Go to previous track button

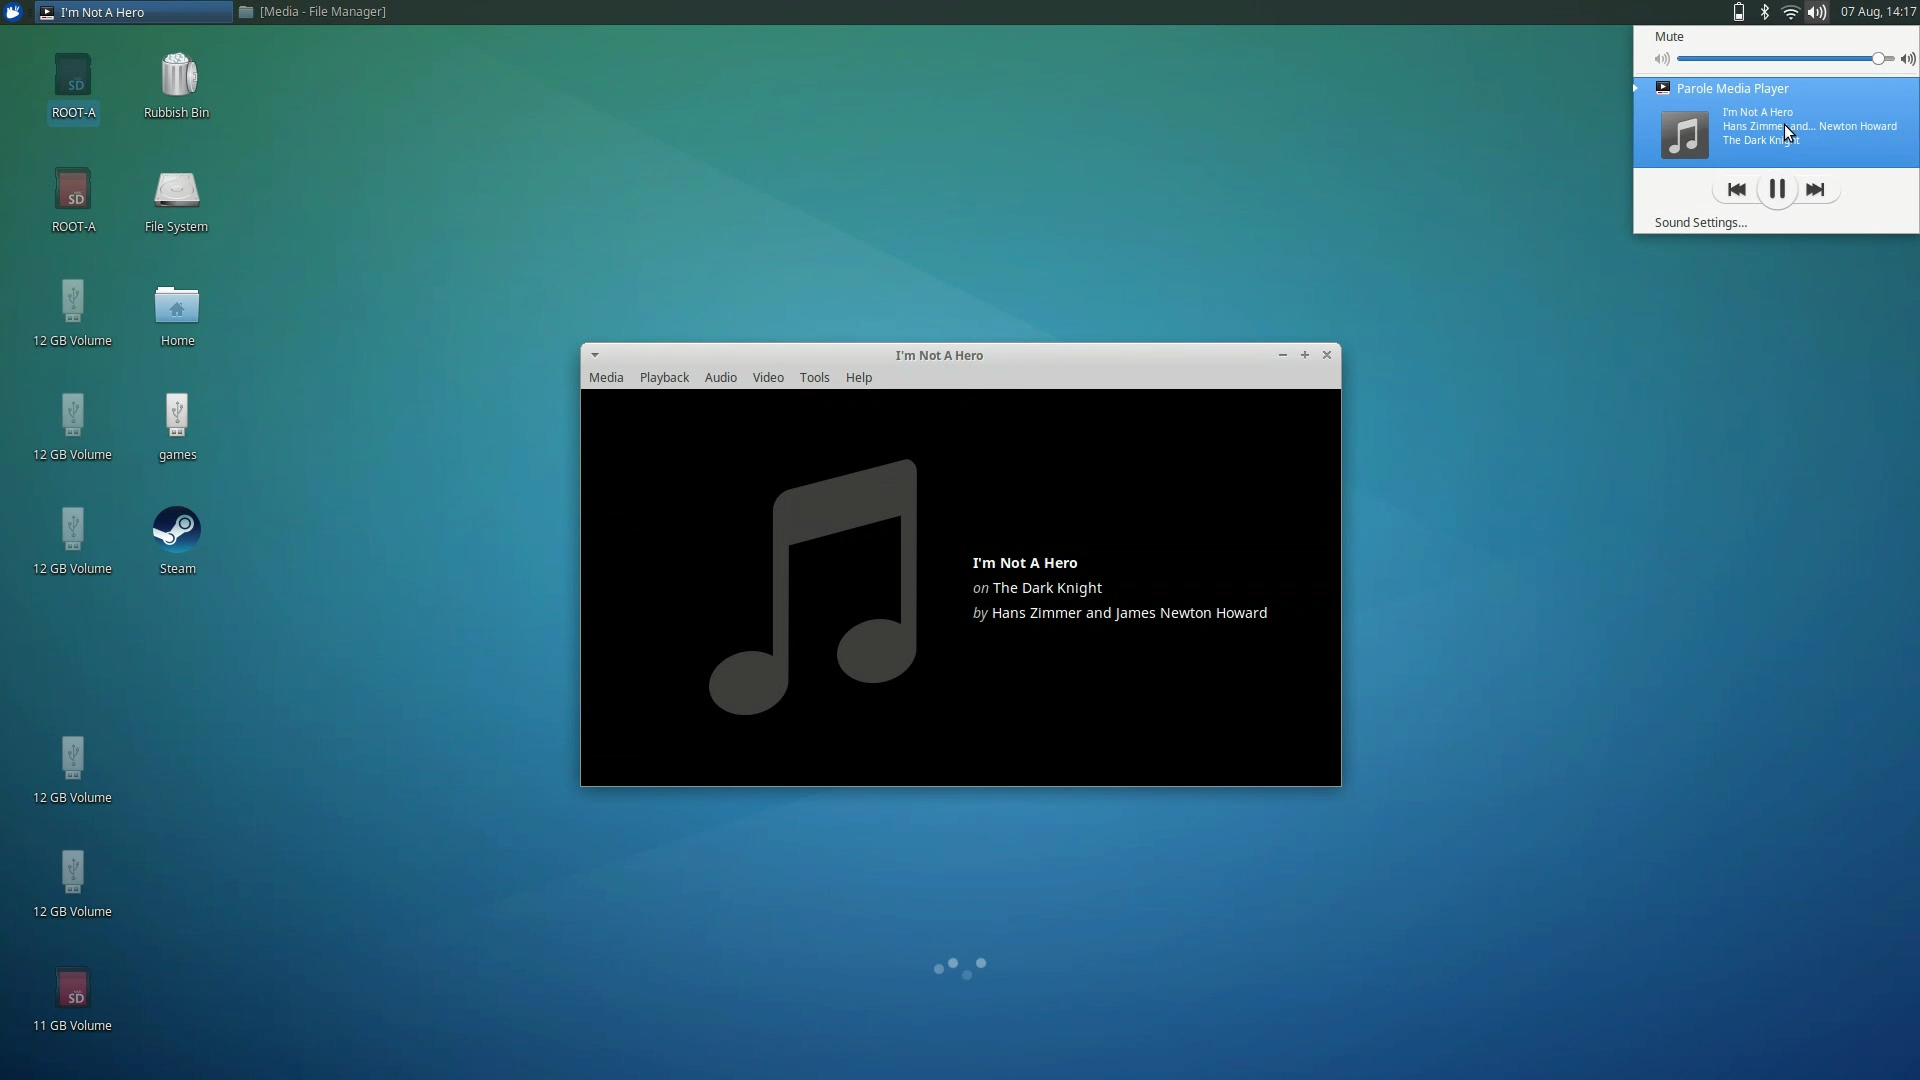point(1736,190)
